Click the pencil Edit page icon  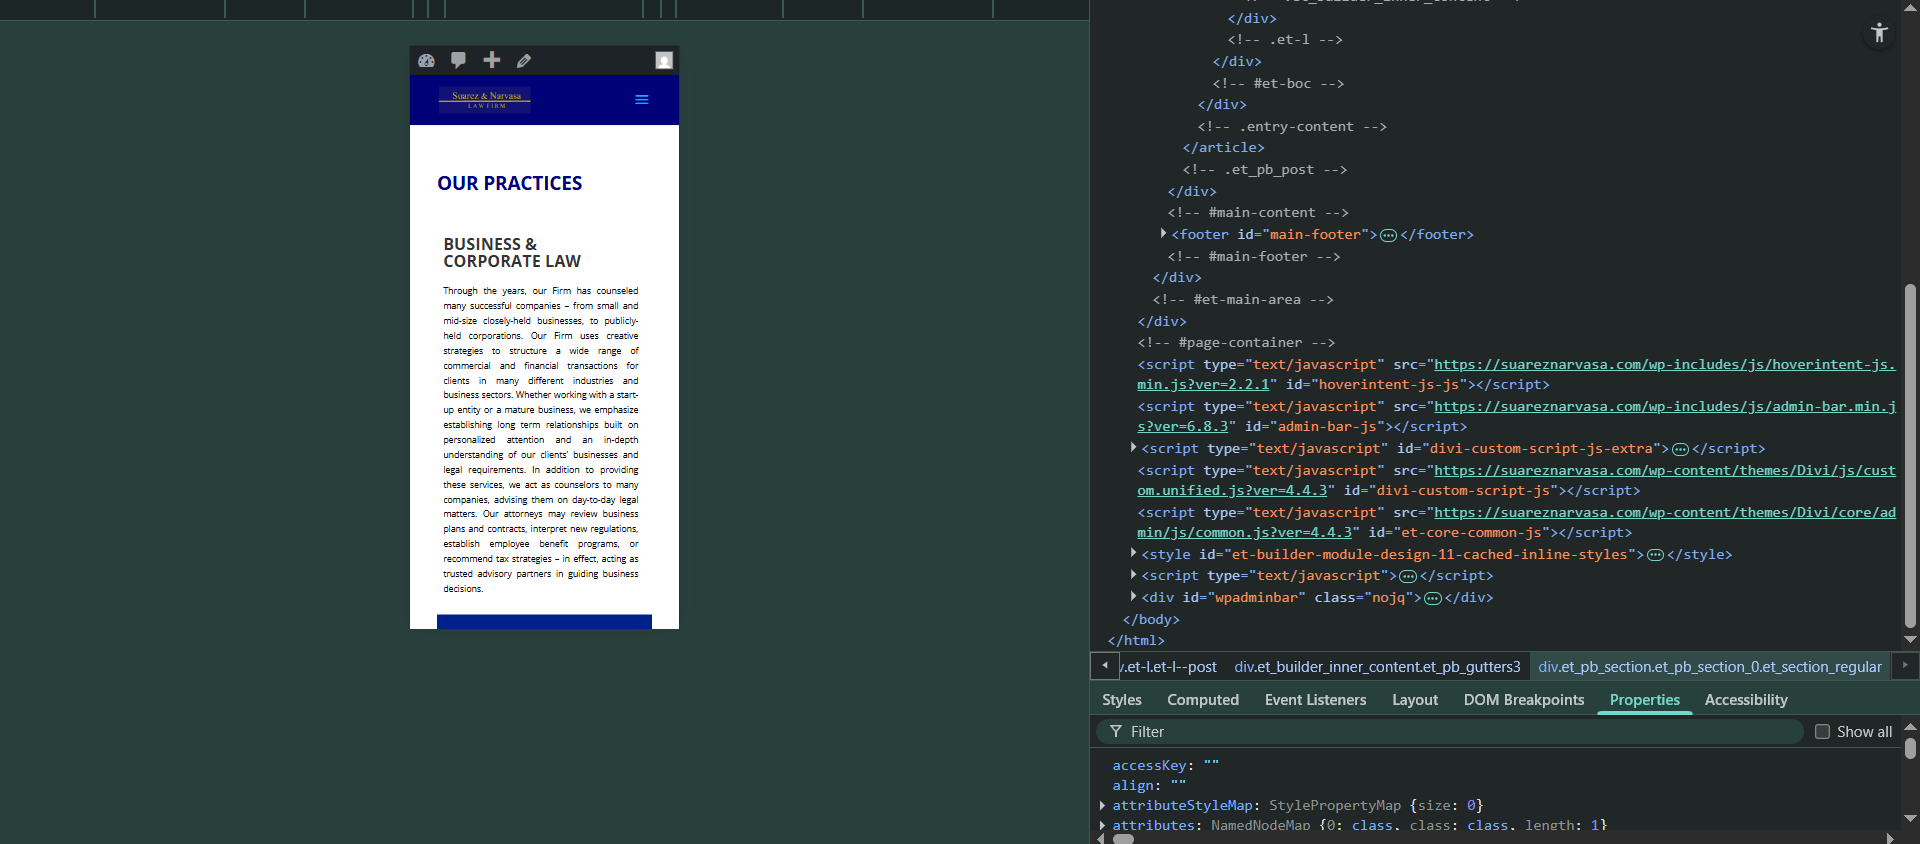[524, 61]
